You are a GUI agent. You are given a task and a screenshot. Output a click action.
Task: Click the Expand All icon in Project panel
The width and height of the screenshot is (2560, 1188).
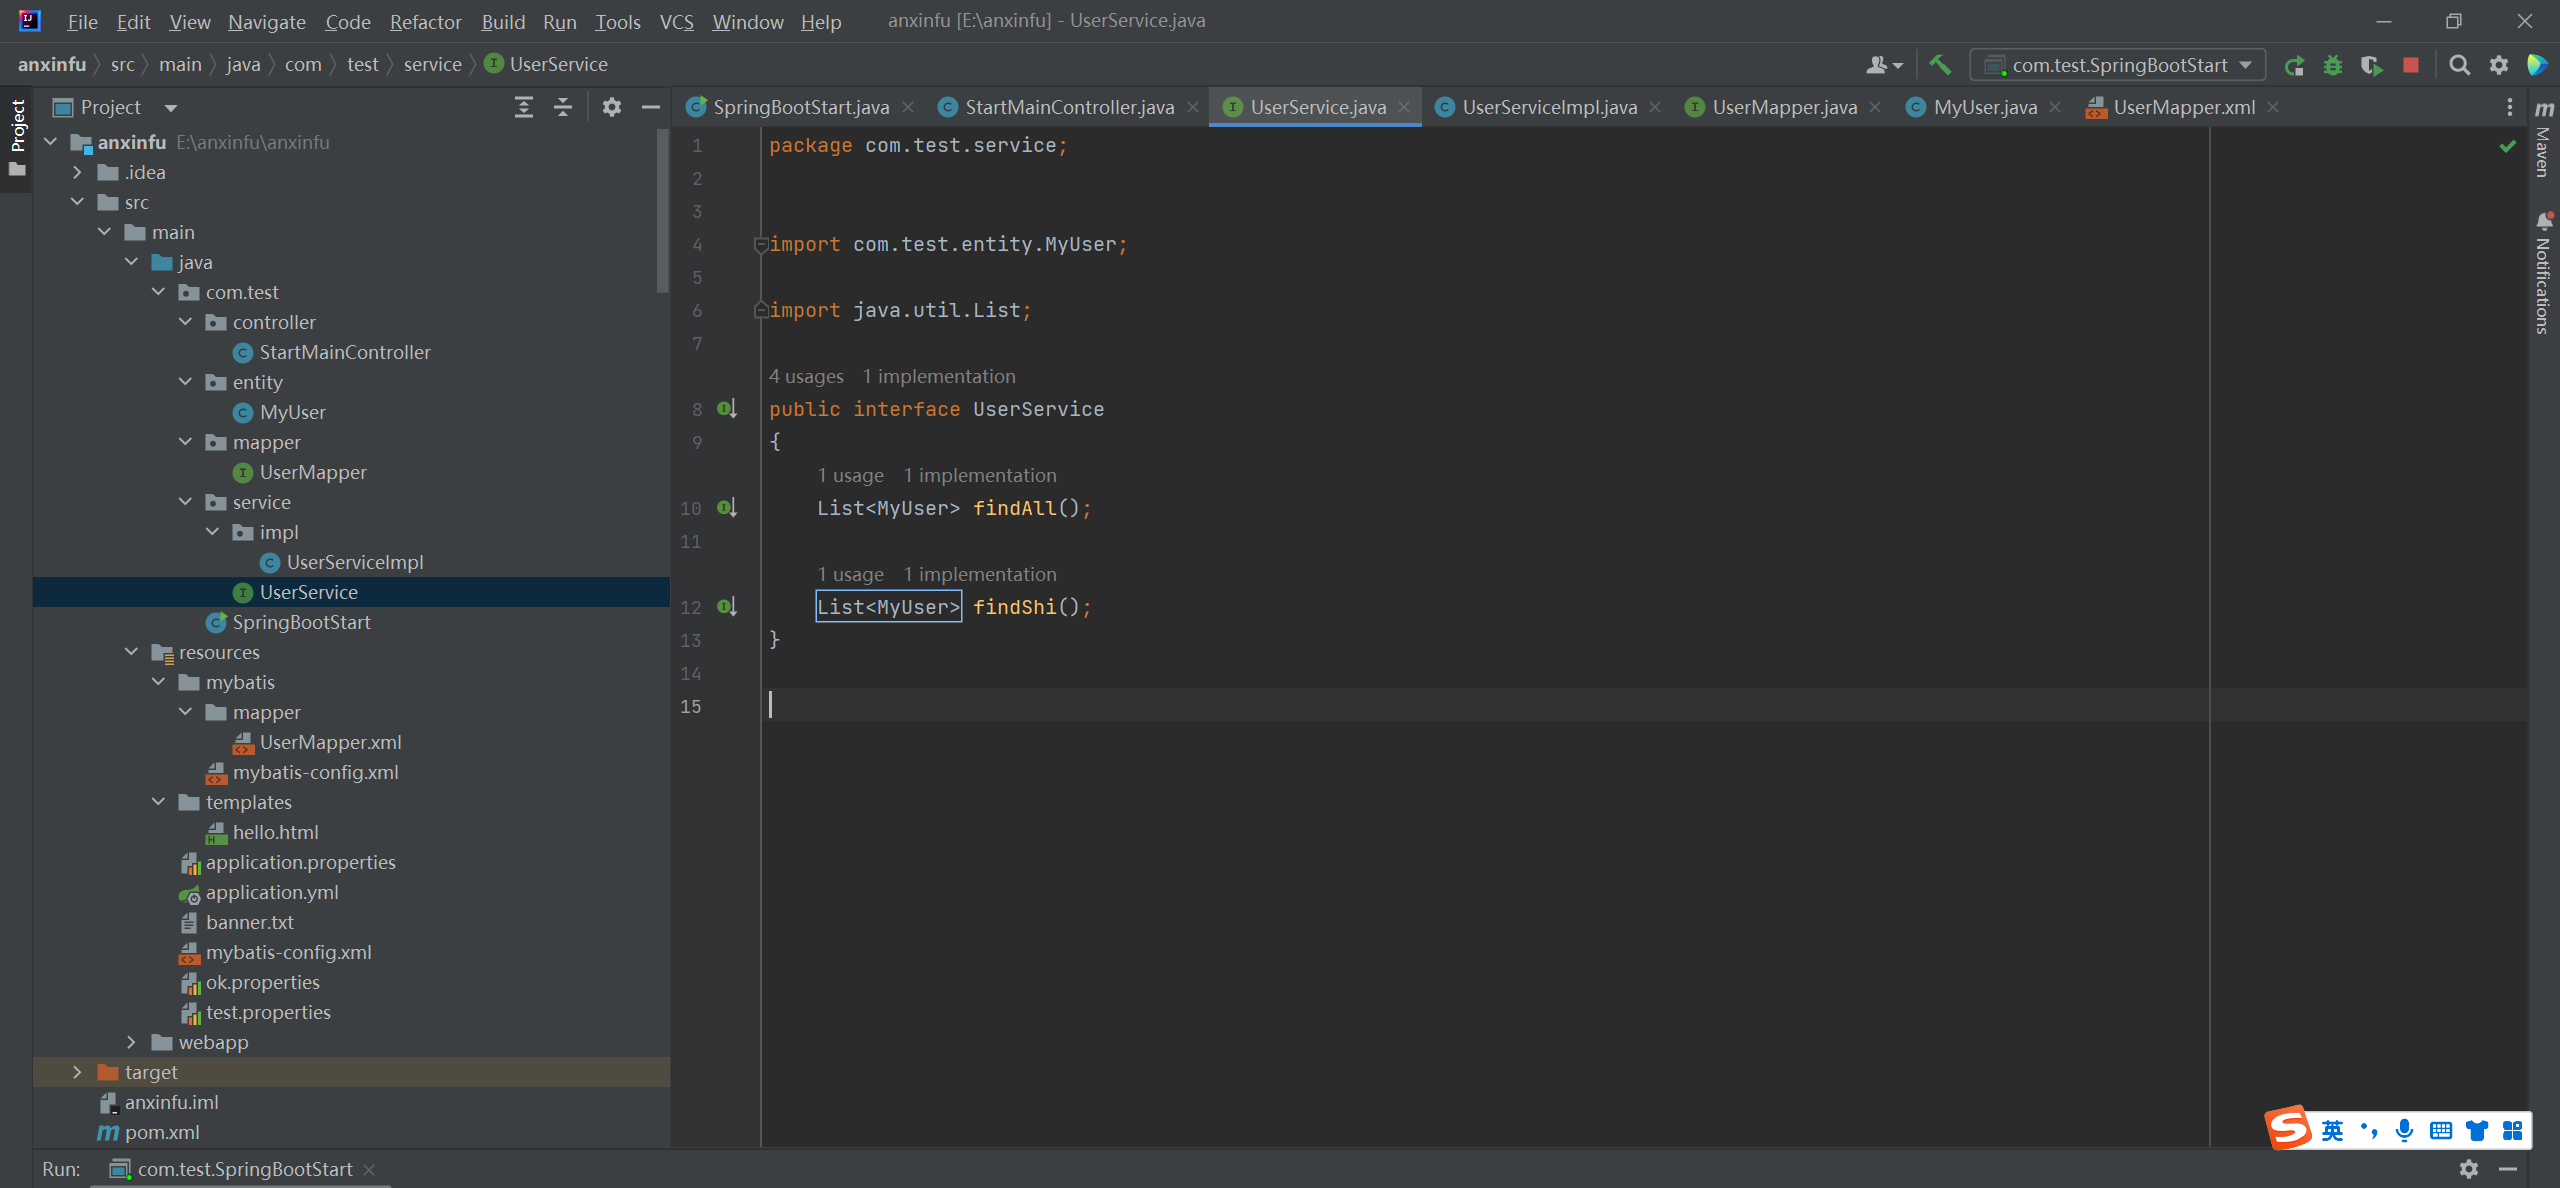tap(524, 107)
